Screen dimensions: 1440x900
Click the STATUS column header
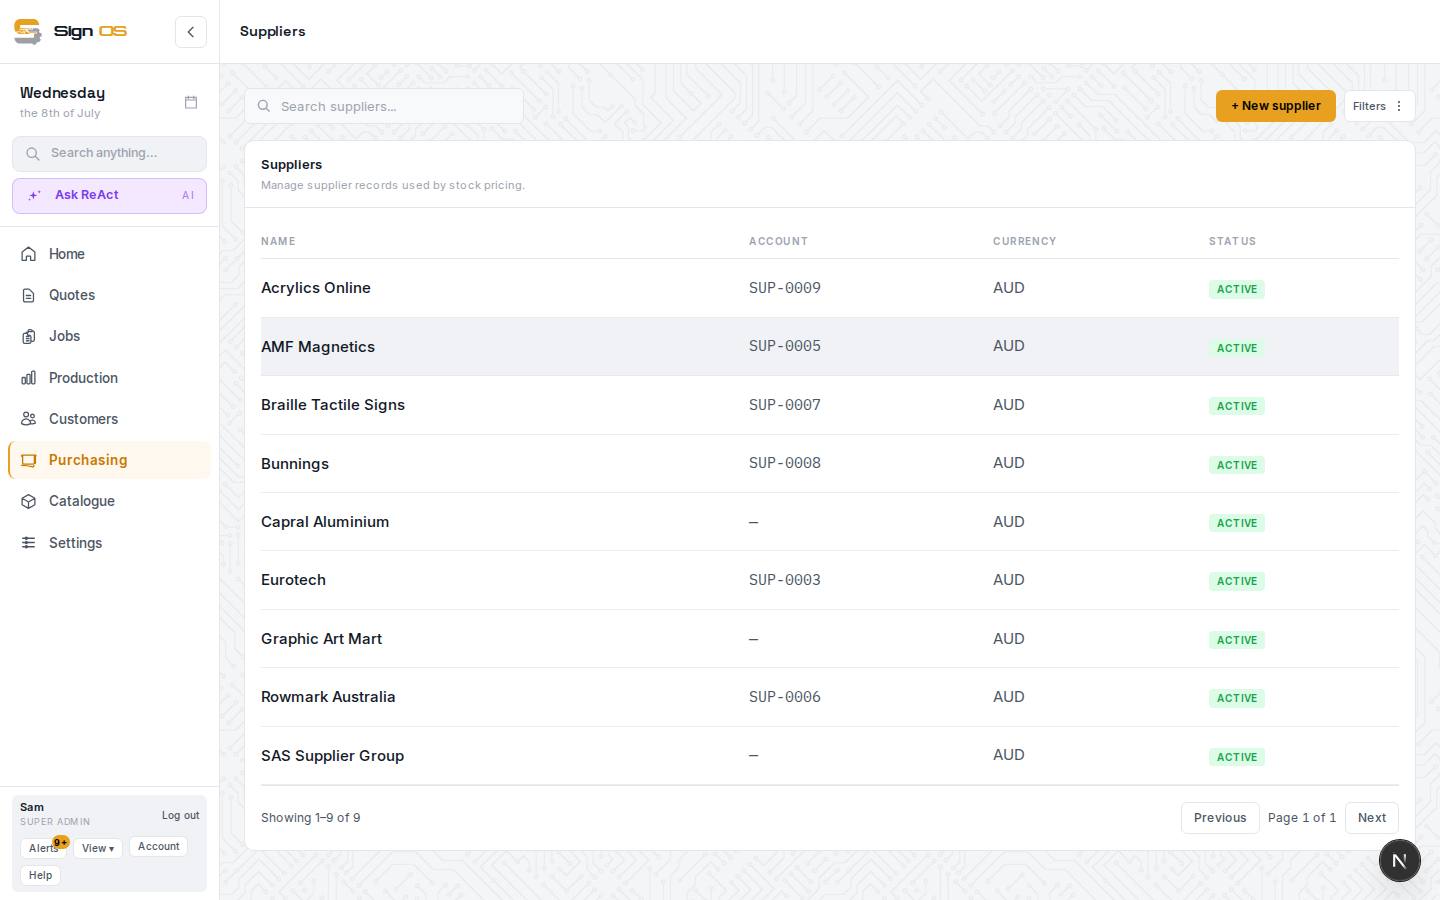pyautogui.click(x=1232, y=241)
